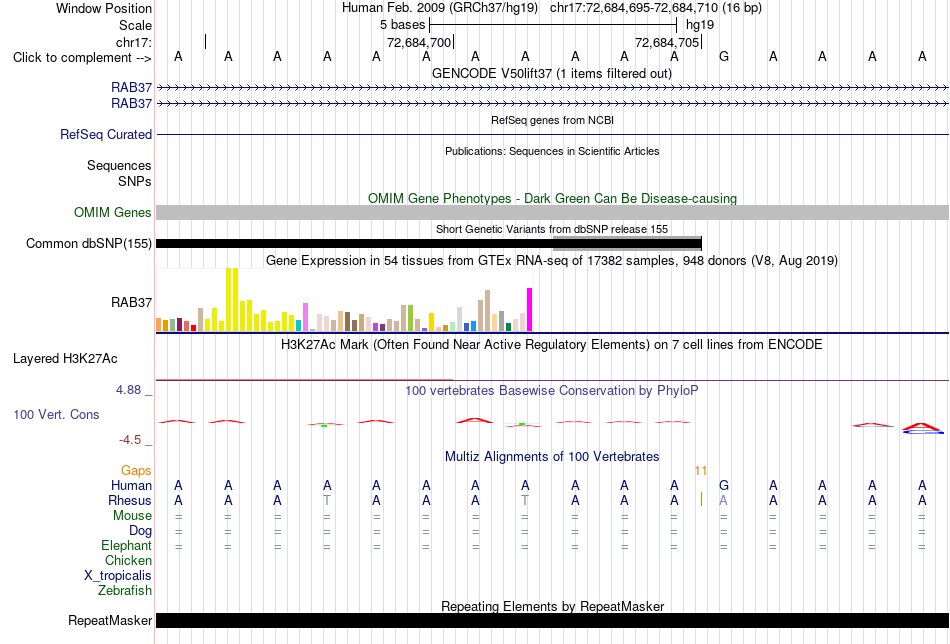Click the Zebrafish species label

(x=125, y=591)
